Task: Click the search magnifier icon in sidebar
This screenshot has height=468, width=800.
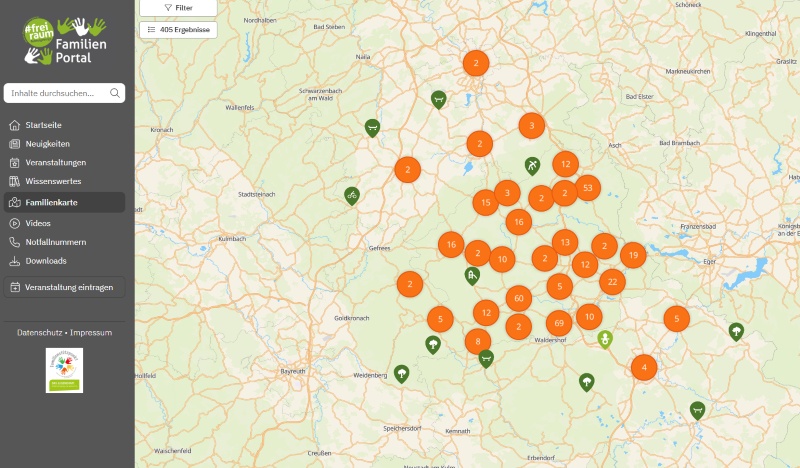Action: (x=115, y=93)
